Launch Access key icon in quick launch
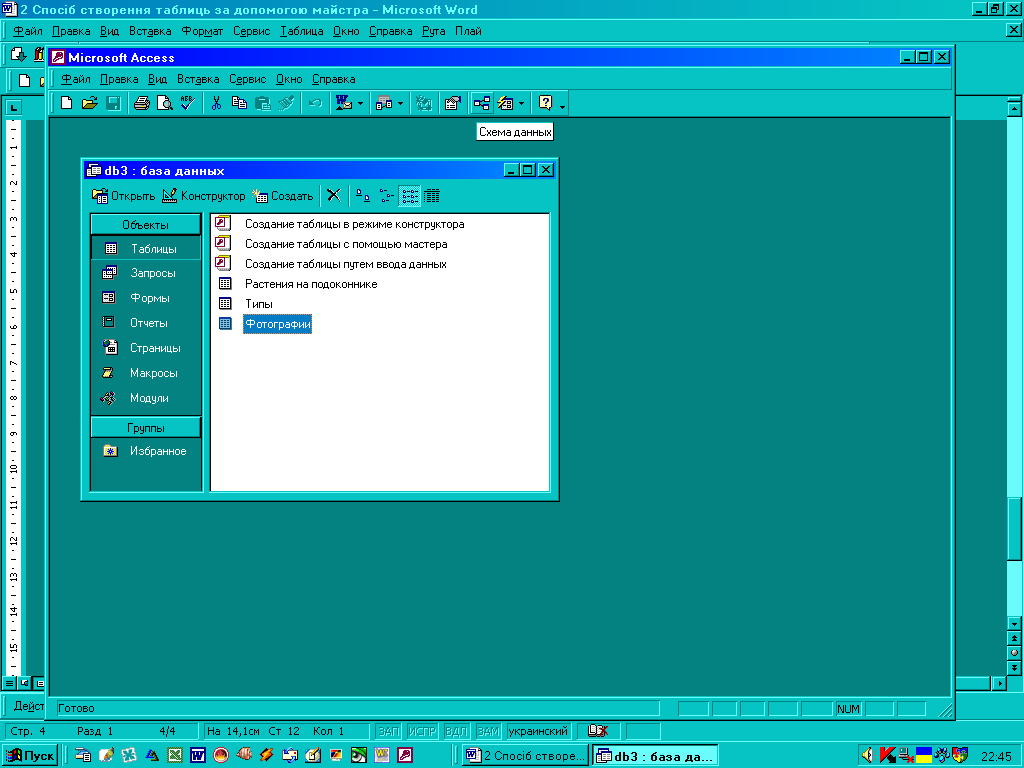This screenshot has height=768, width=1024. pyautogui.click(x=405, y=756)
